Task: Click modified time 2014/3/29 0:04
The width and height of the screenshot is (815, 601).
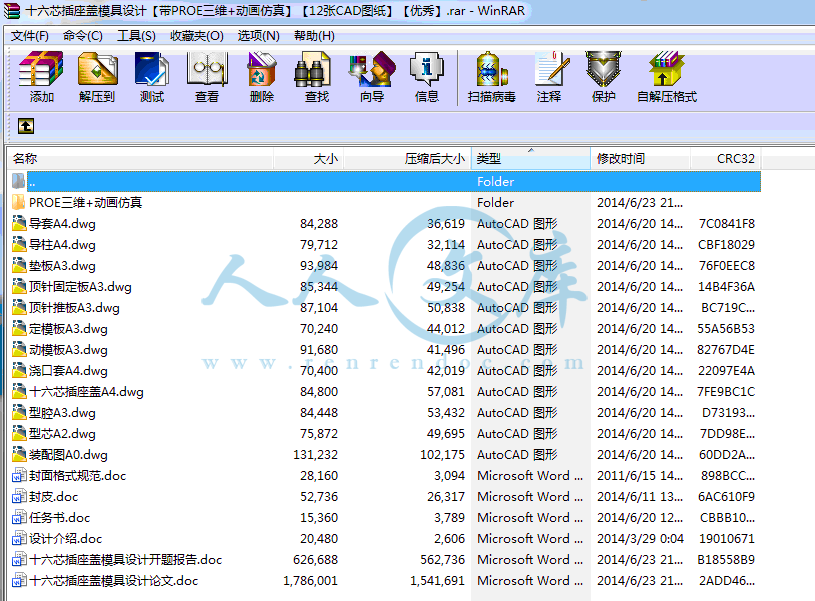Action: pos(640,539)
